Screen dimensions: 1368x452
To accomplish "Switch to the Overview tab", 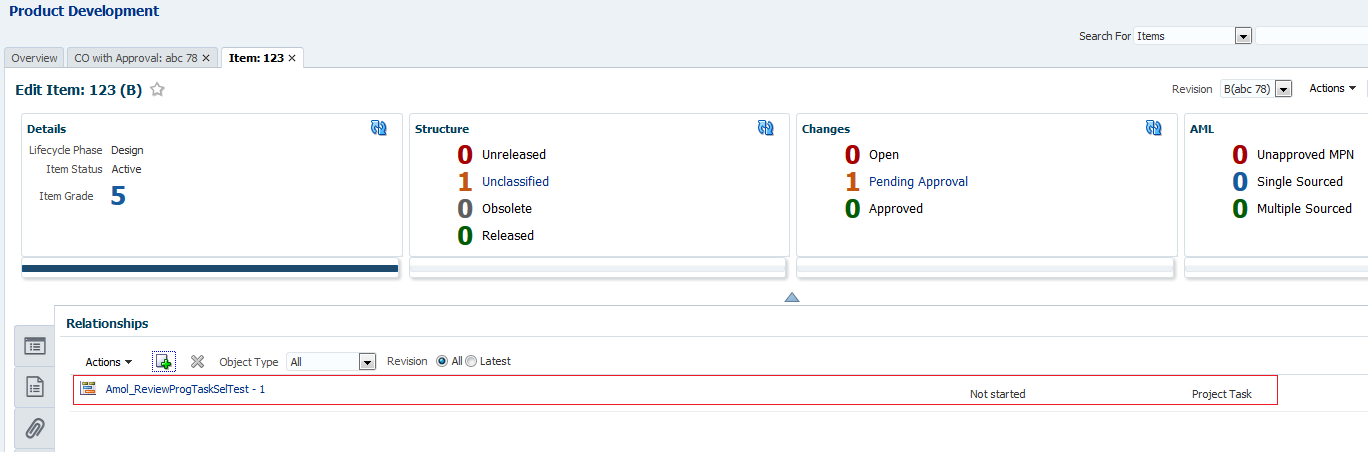I will 34,58.
